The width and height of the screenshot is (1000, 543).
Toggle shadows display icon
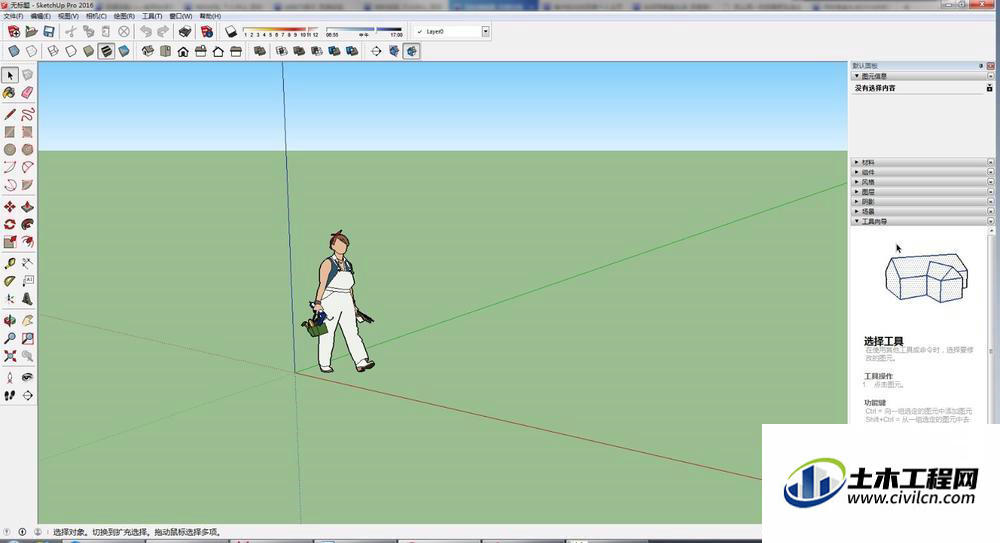point(231,31)
